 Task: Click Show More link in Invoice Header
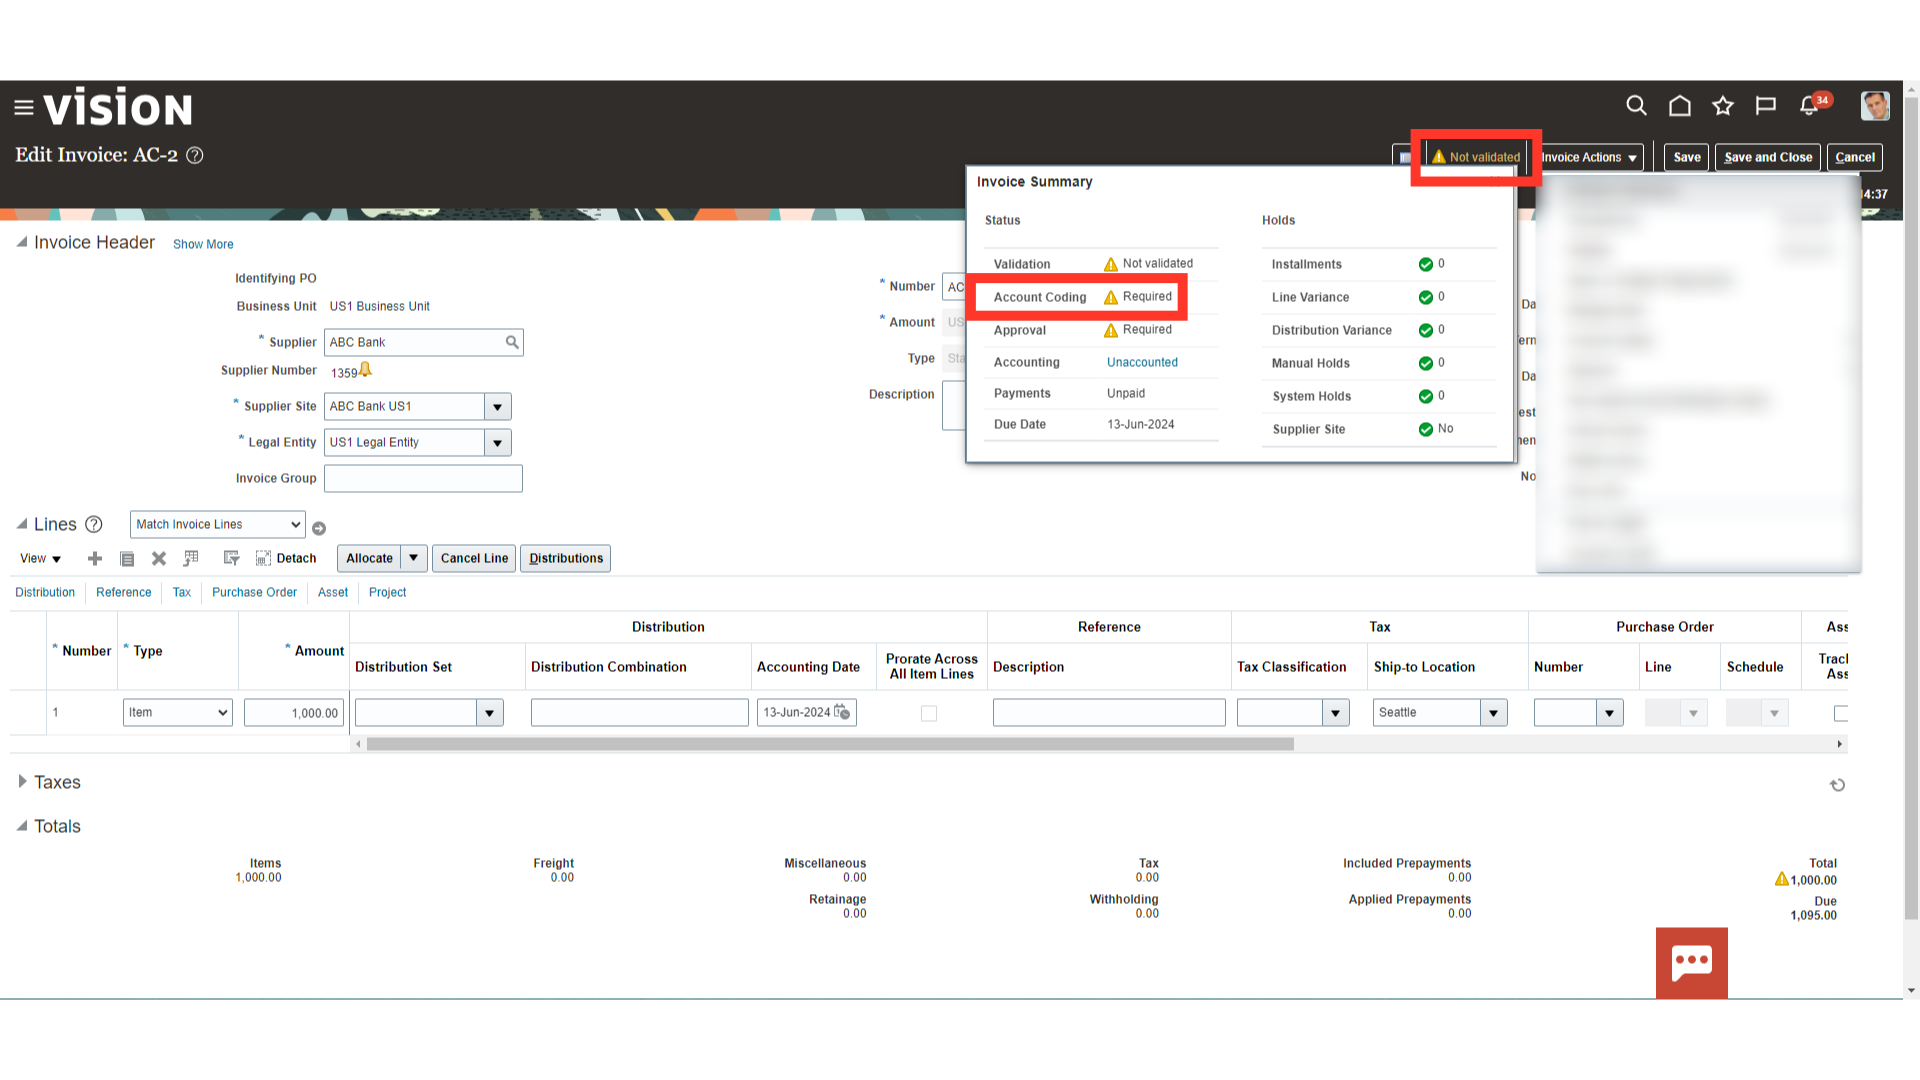click(x=203, y=244)
